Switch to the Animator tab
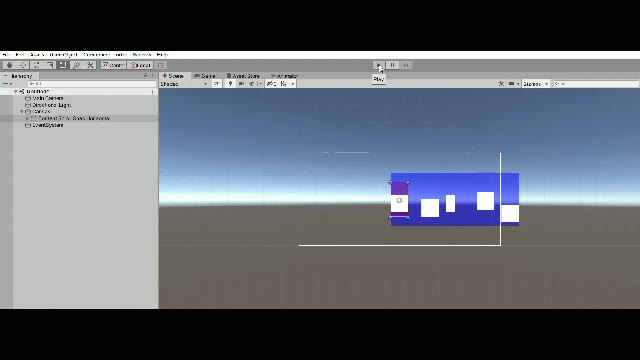640x360 pixels. tap(285, 76)
